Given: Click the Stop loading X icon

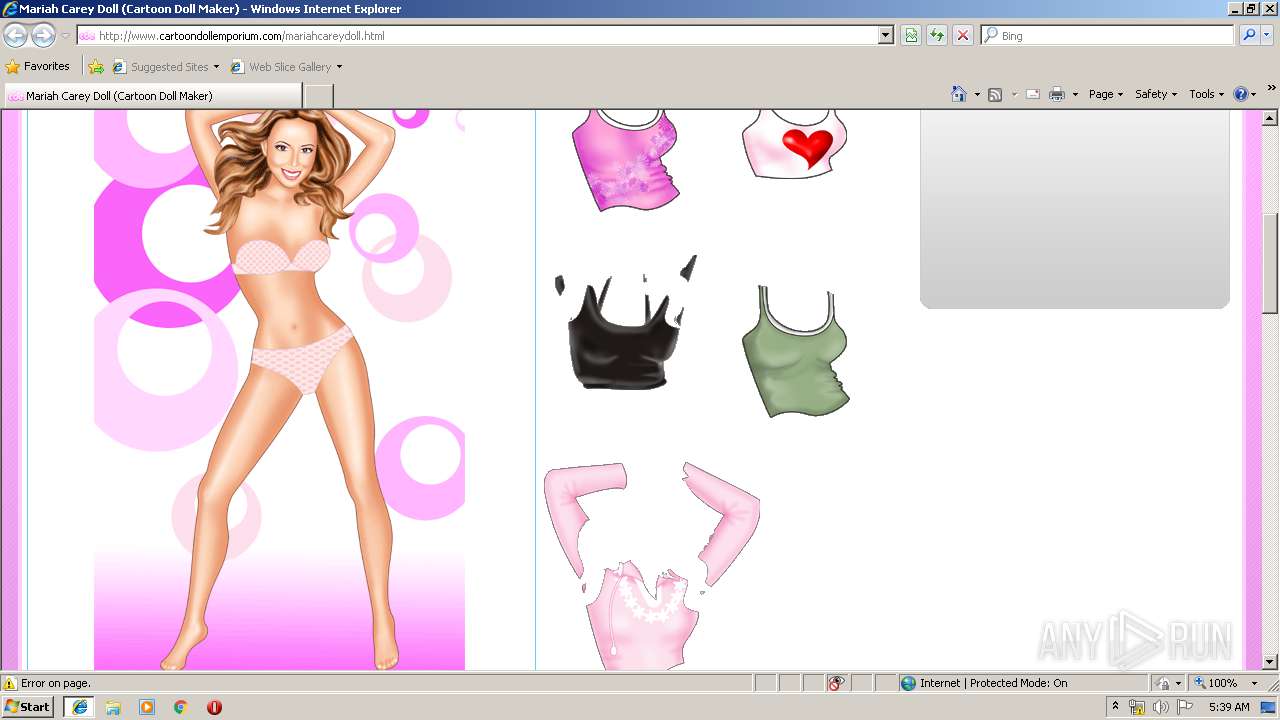Looking at the screenshot, I should (x=963, y=35).
